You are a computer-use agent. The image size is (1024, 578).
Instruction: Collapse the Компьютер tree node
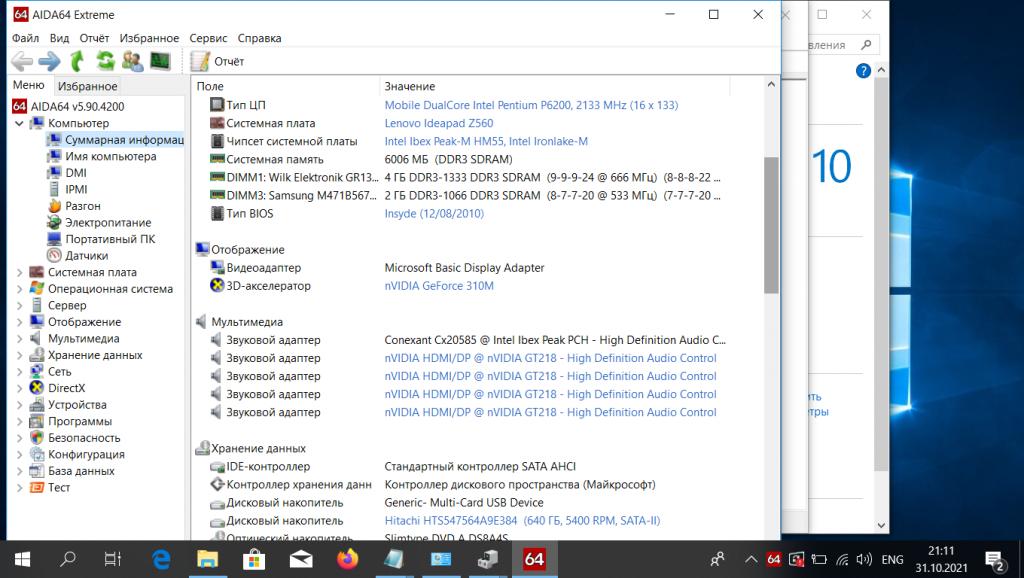click(x=19, y=123)
